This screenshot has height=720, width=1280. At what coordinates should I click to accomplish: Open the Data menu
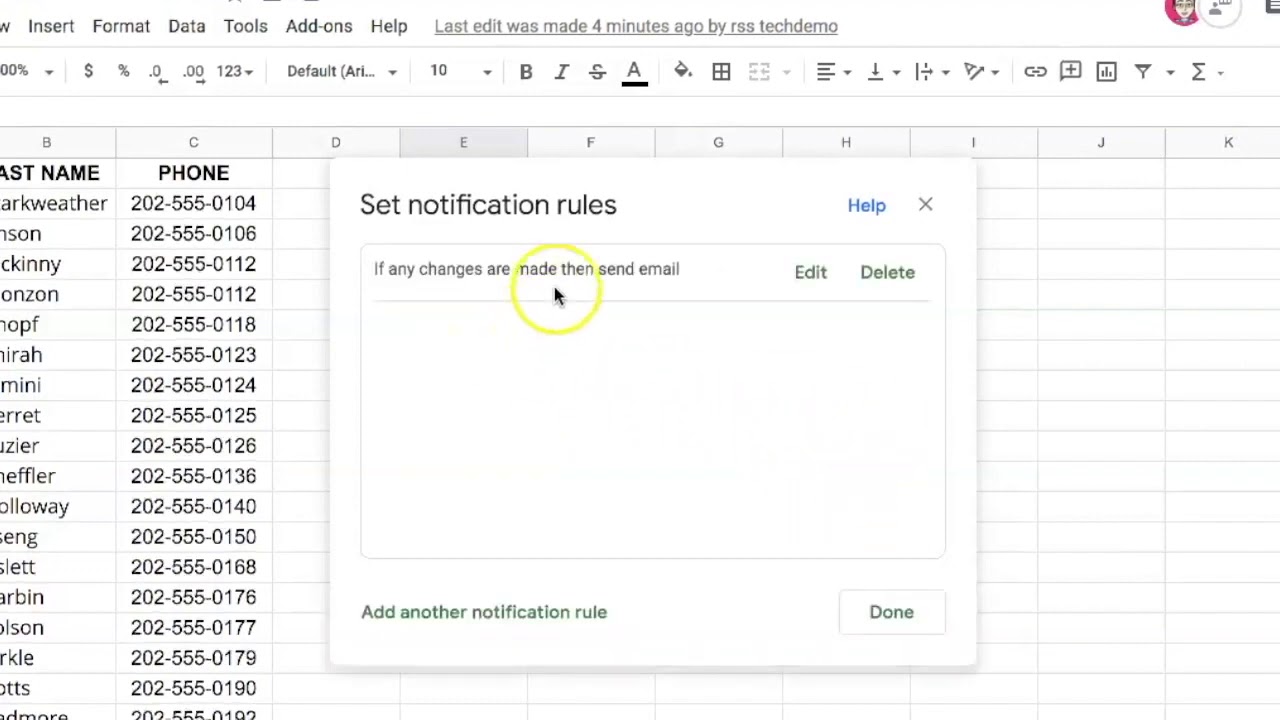tap(186, 26)
